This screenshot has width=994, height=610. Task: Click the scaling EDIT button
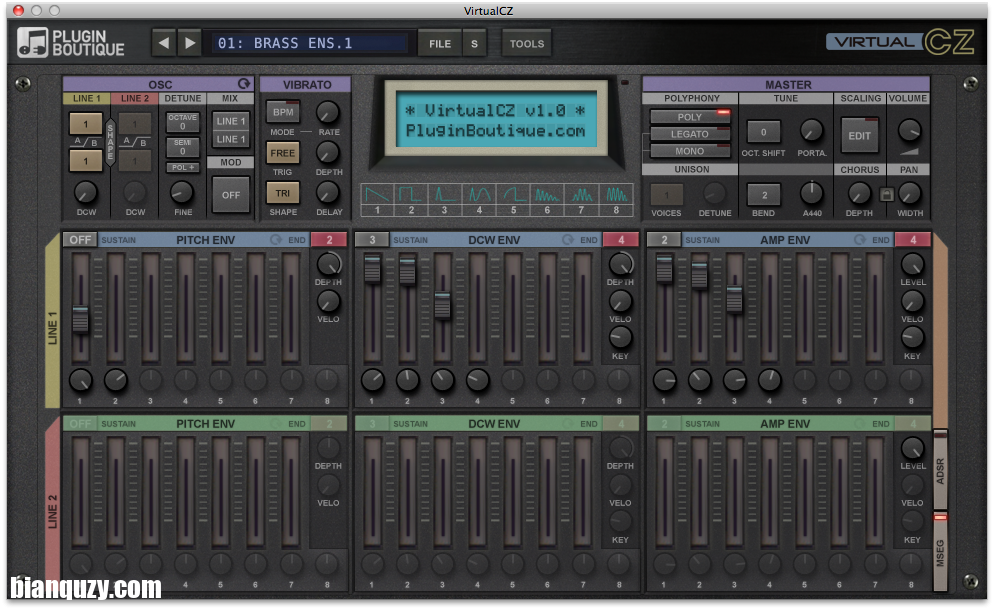[860, 136]
